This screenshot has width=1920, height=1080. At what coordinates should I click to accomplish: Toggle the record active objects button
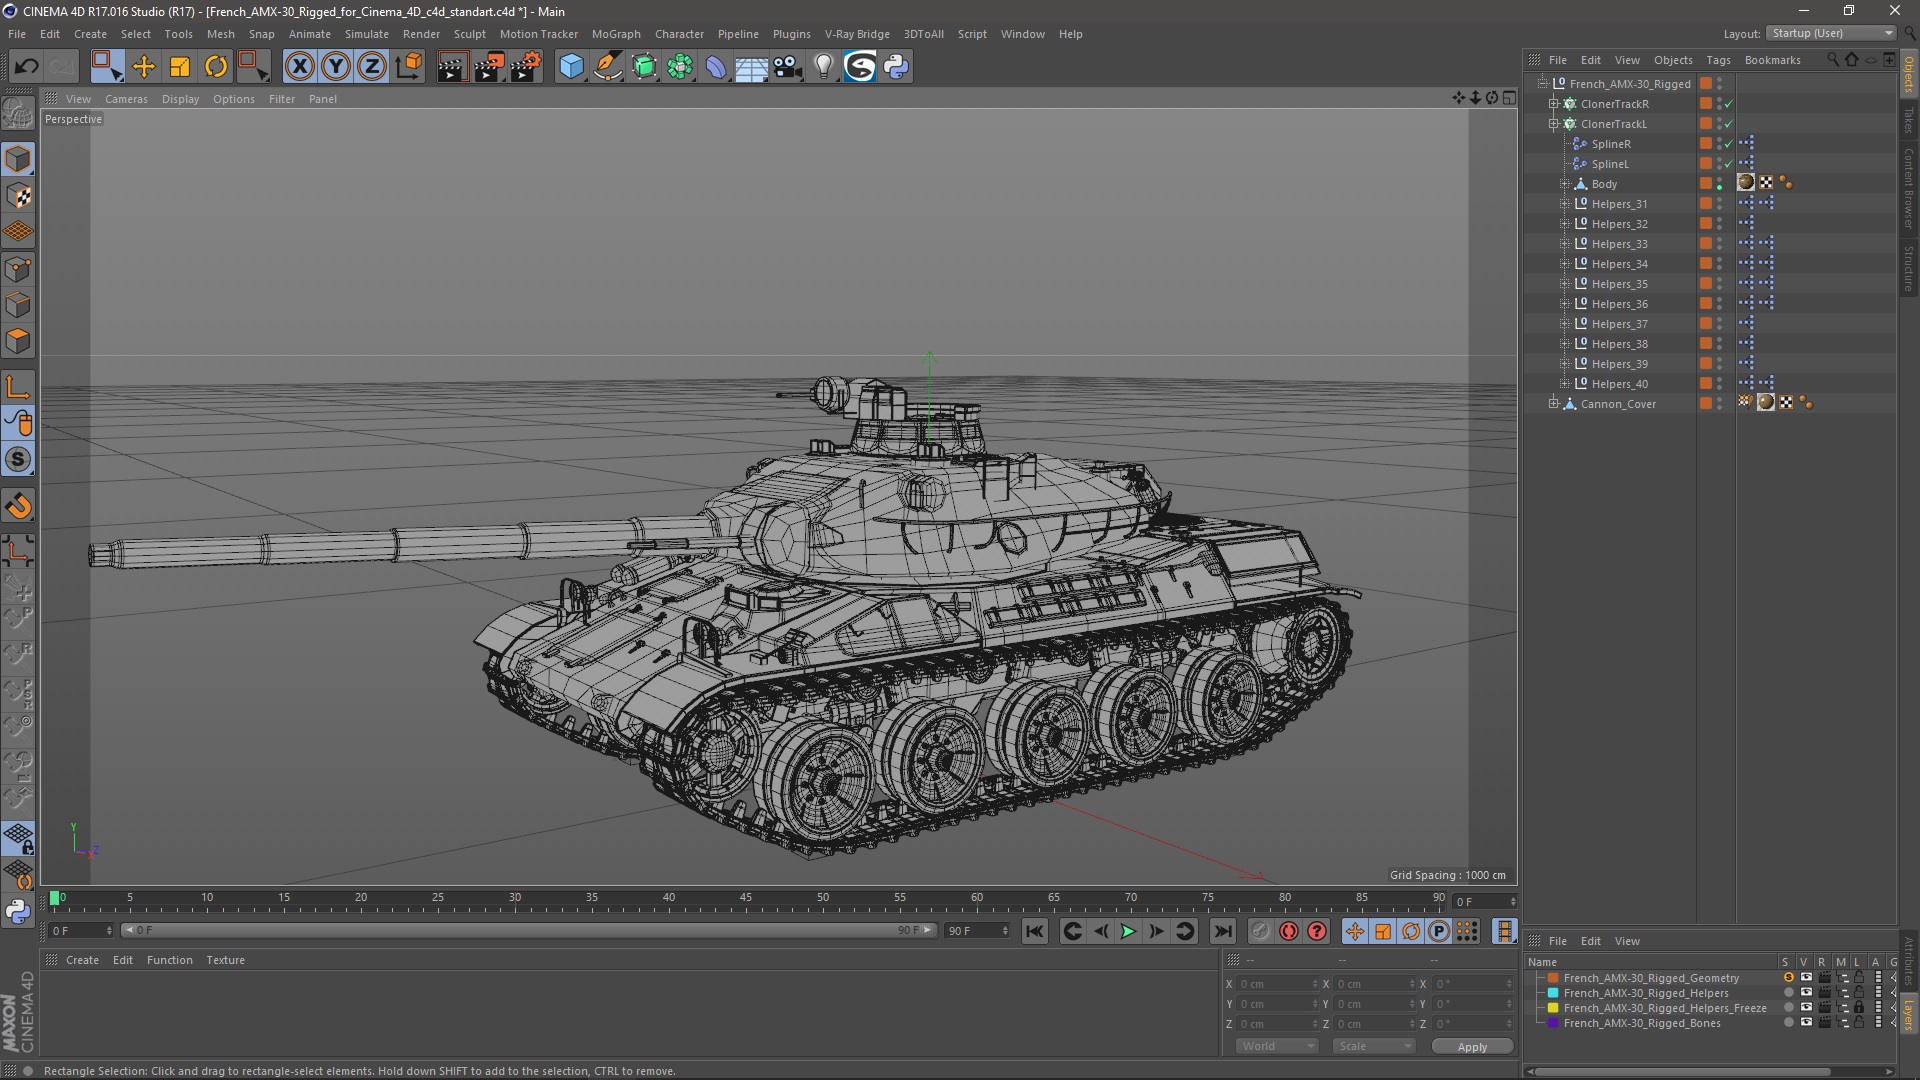pyautogui.click(x=1260, y=931)
